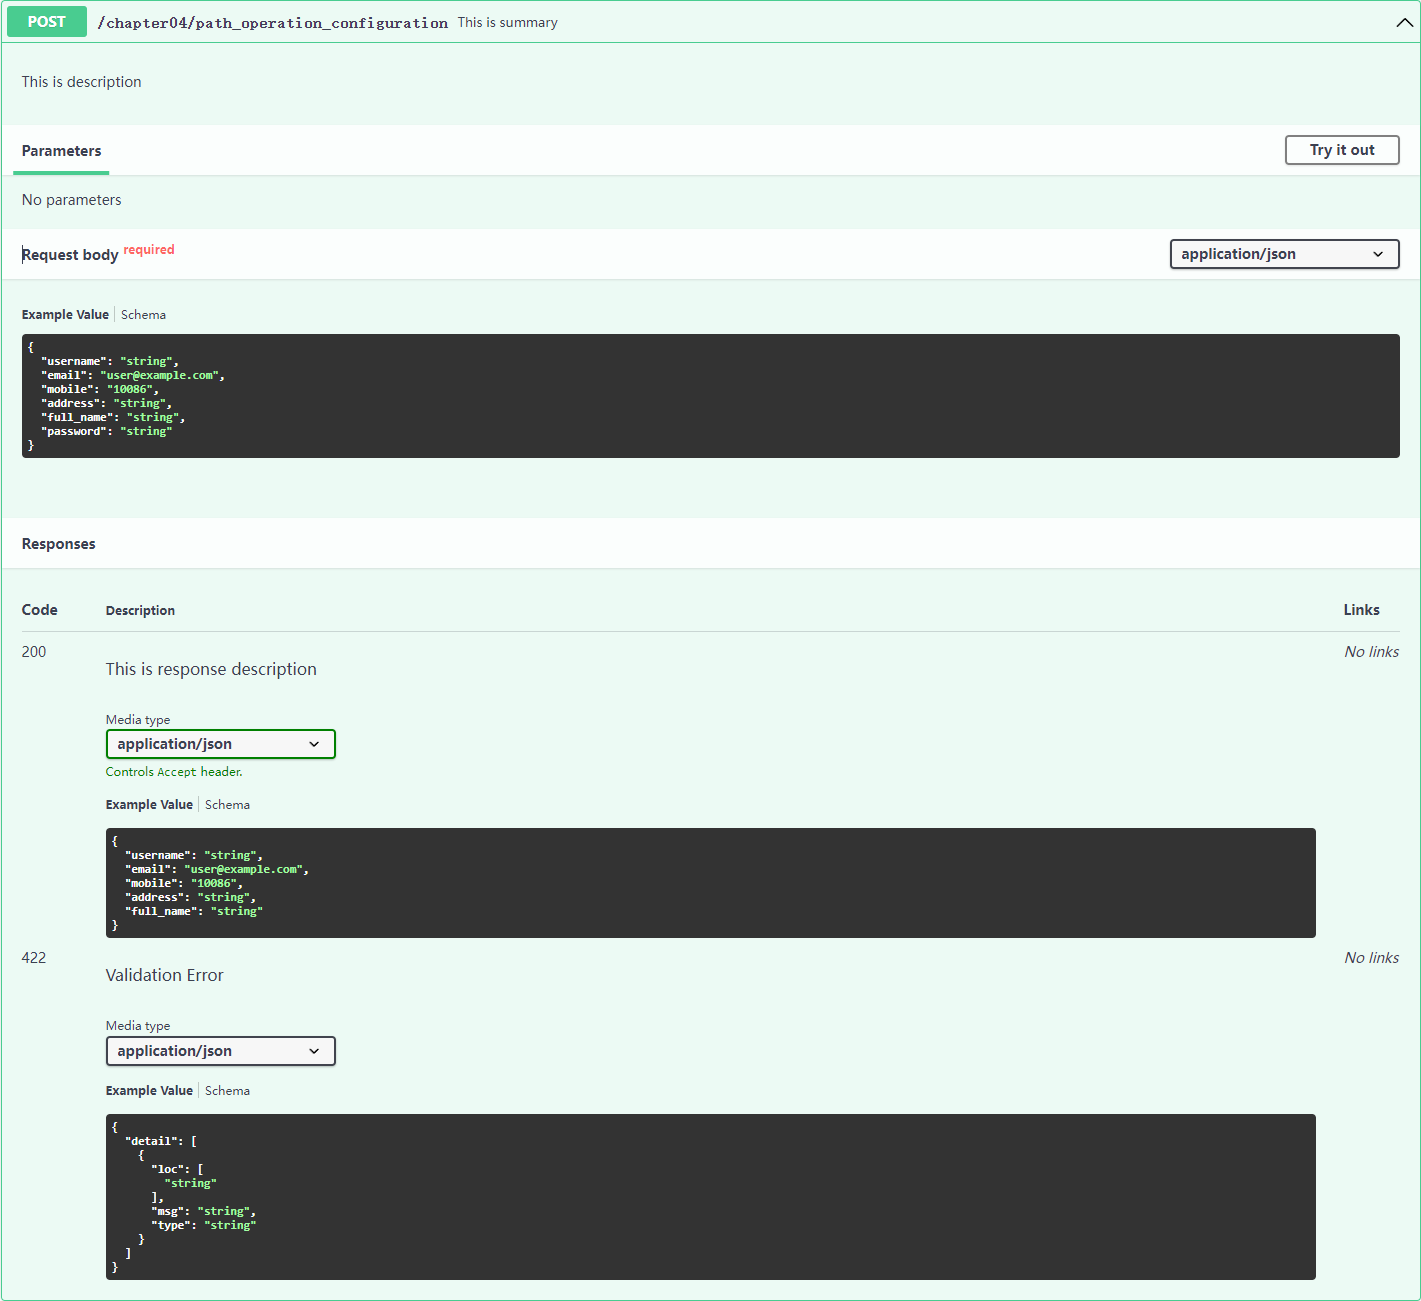
Task: Click 'No links' in the 200 row
Action: tap(1371, 652)
